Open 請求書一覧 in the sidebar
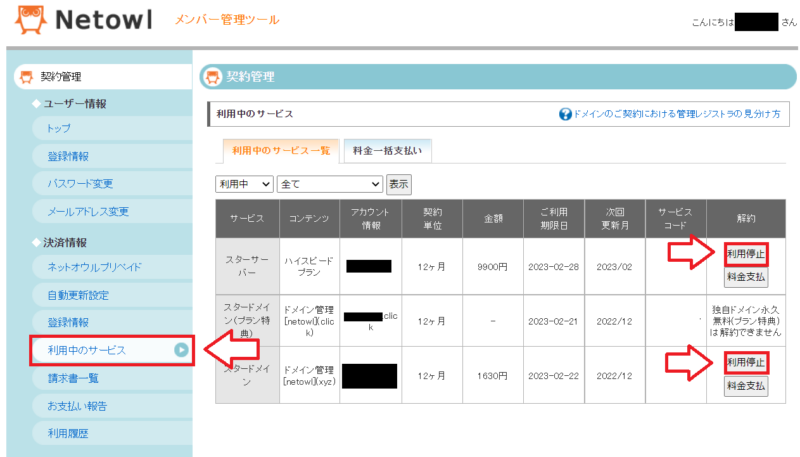 pyautogui.click(x=73, y=378)
